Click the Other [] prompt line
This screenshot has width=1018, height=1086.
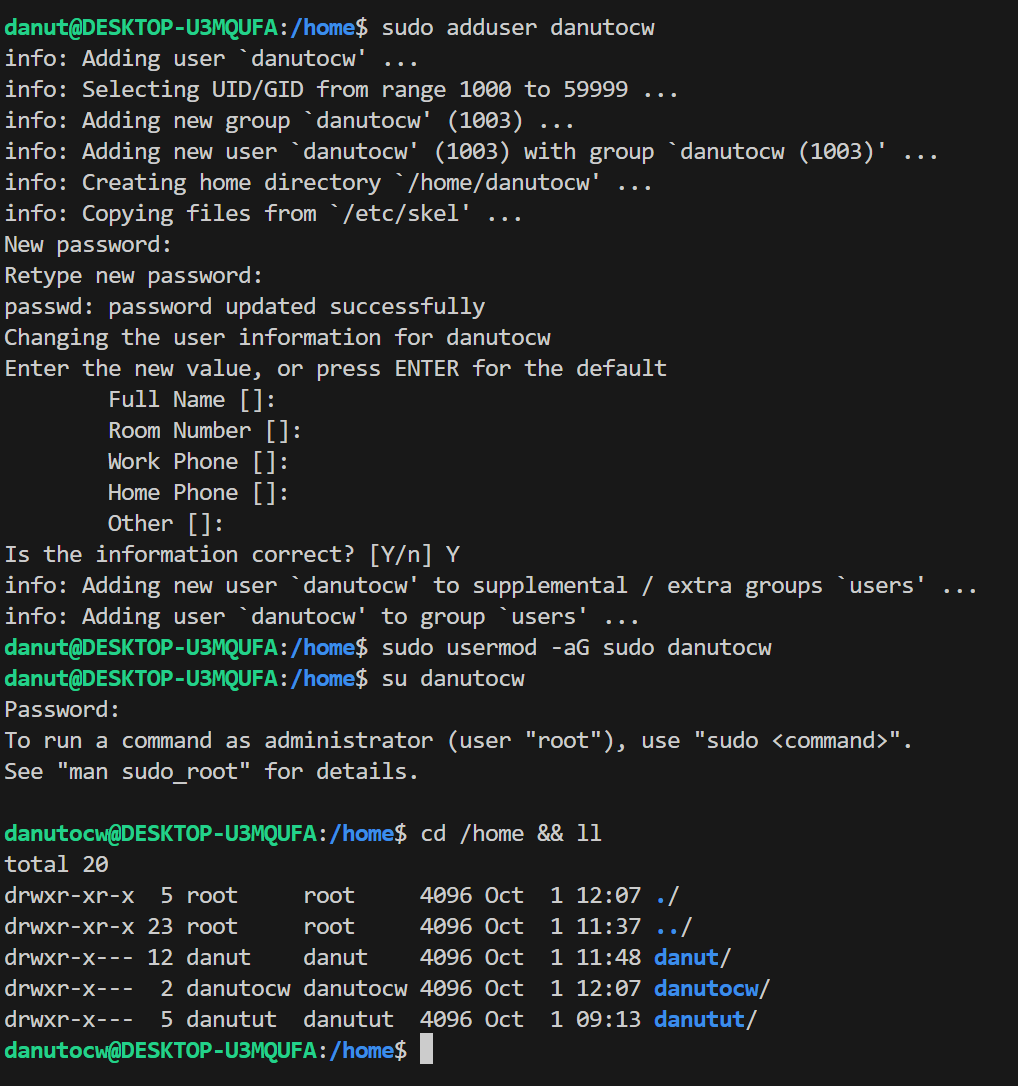click(165, 523)
